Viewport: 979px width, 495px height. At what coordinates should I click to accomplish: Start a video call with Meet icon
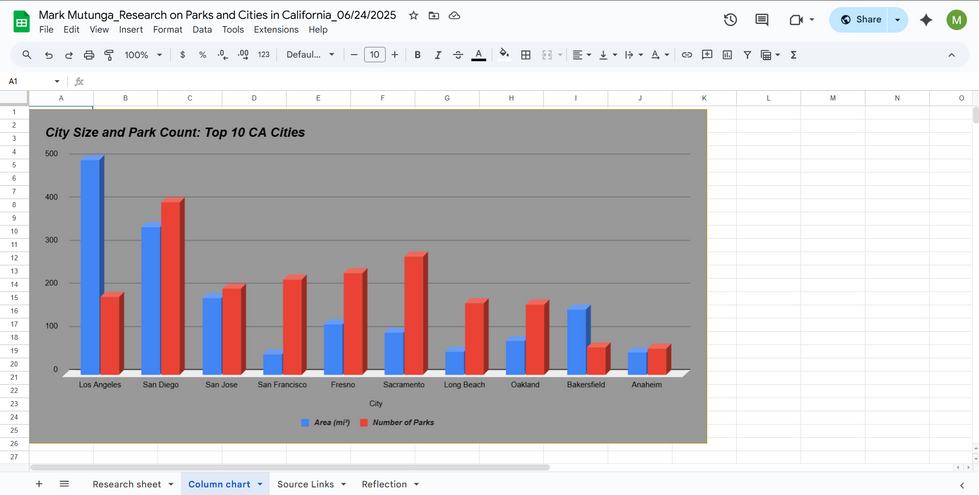click(x=796, y=20)
